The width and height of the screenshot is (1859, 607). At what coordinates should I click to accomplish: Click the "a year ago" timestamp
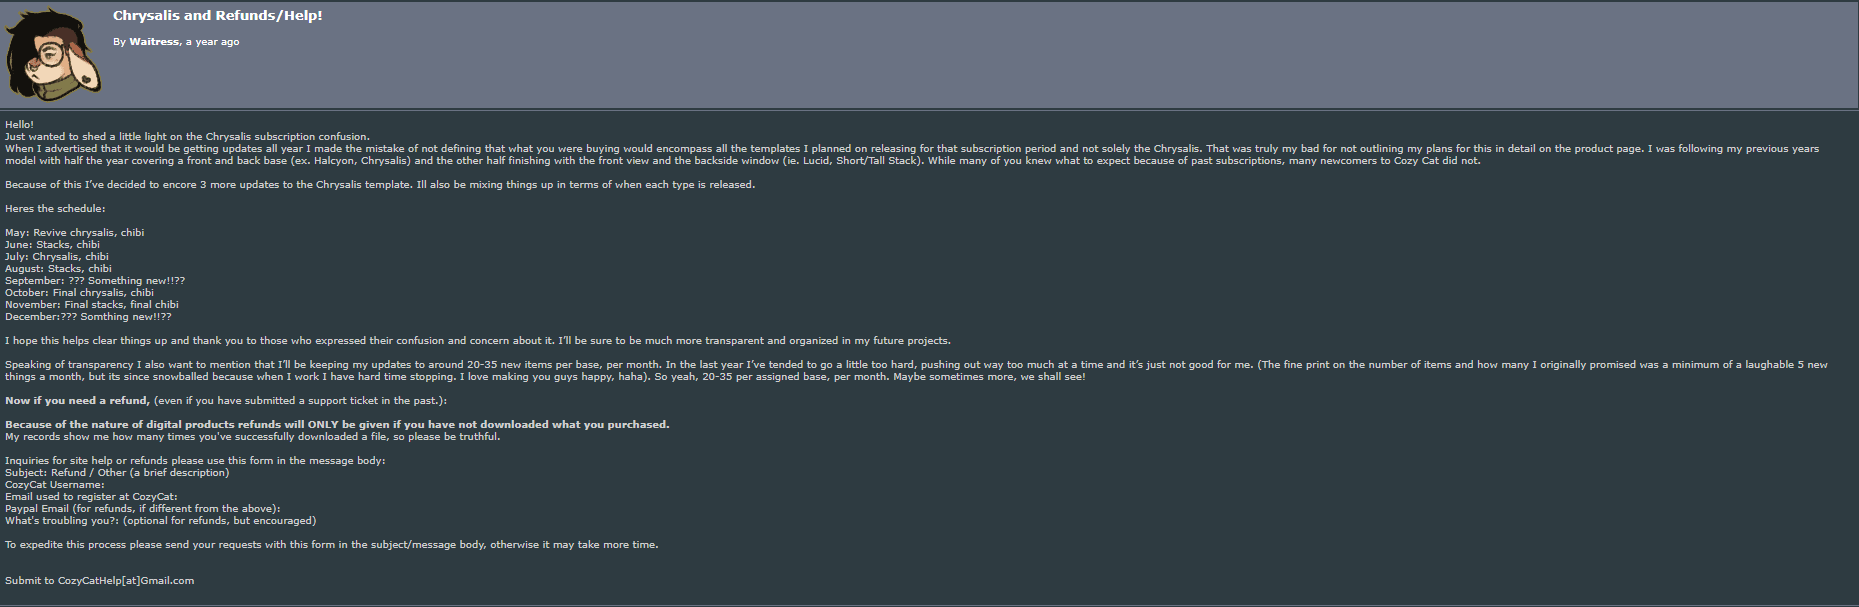(212, 42)
